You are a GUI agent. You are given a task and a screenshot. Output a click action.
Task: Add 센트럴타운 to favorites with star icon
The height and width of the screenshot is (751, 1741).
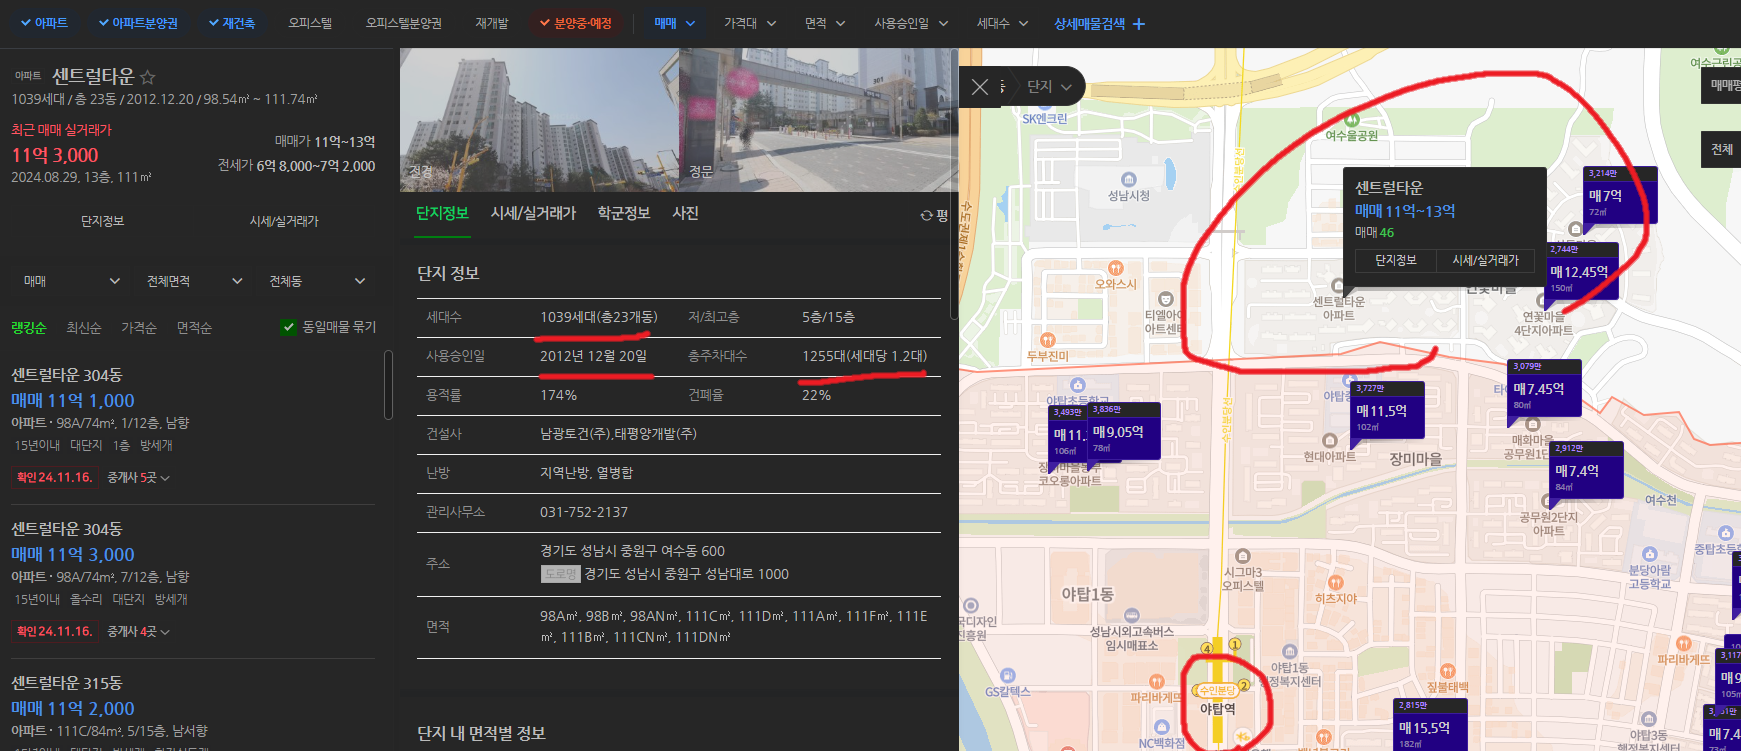click(148, 77)
